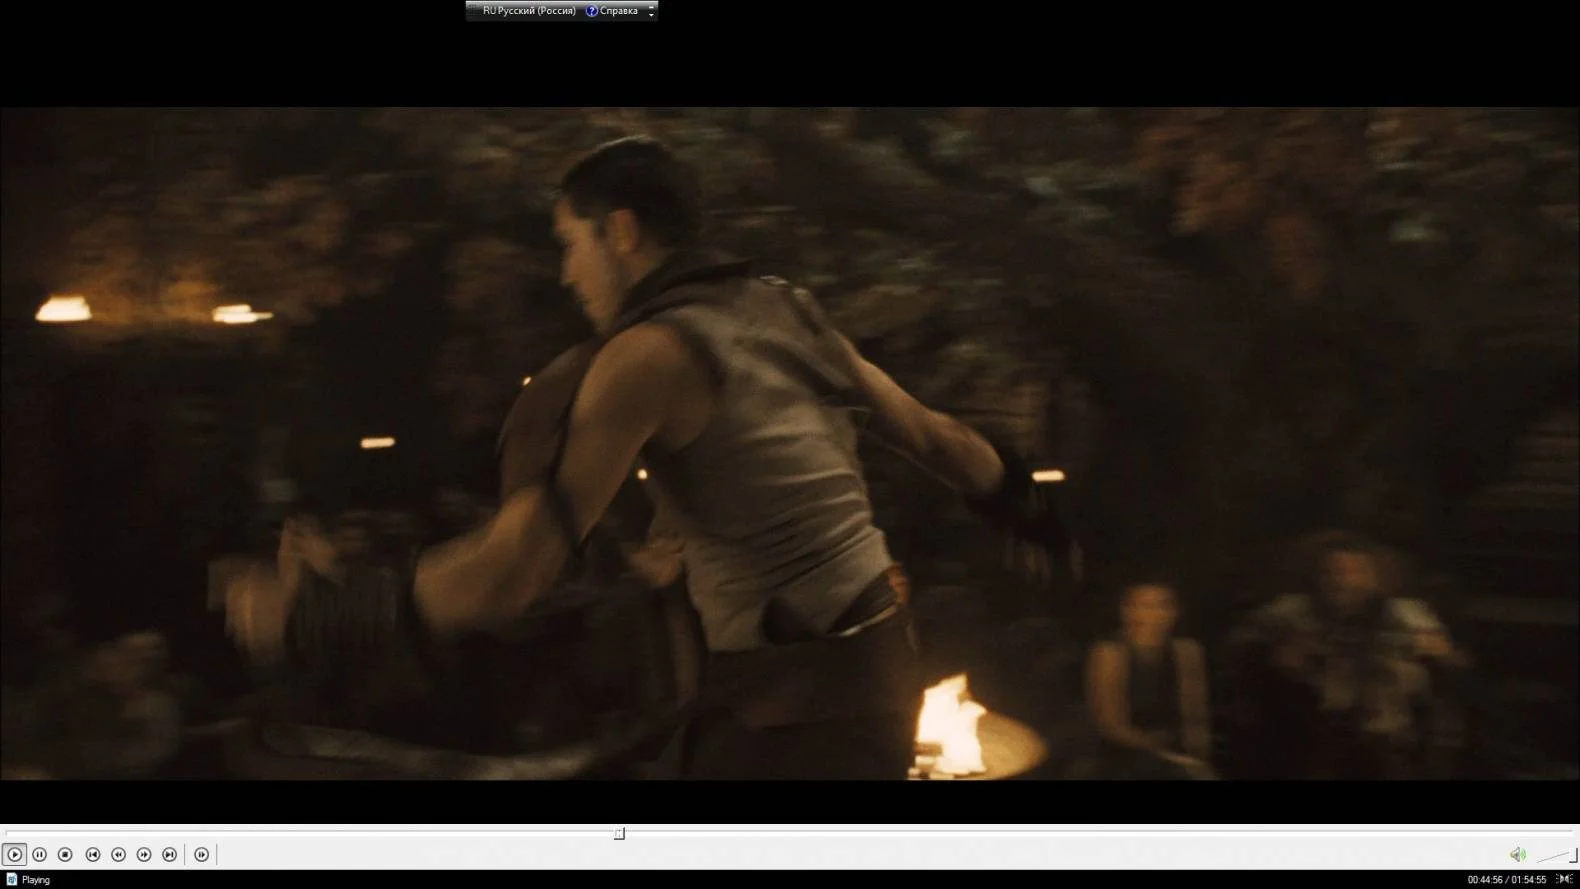1580x889 pixels.
Task: Rewind with the decrease speed button
Action: pos(119,855)
